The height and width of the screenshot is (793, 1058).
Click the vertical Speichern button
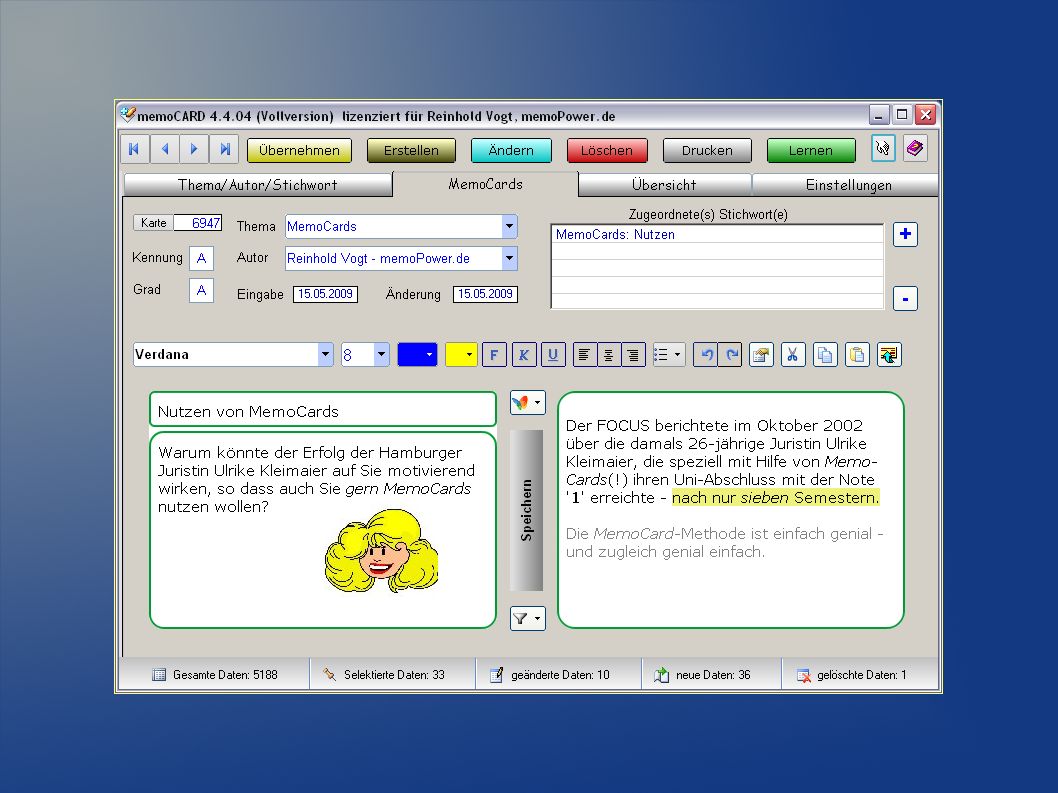tap(526, 510)
